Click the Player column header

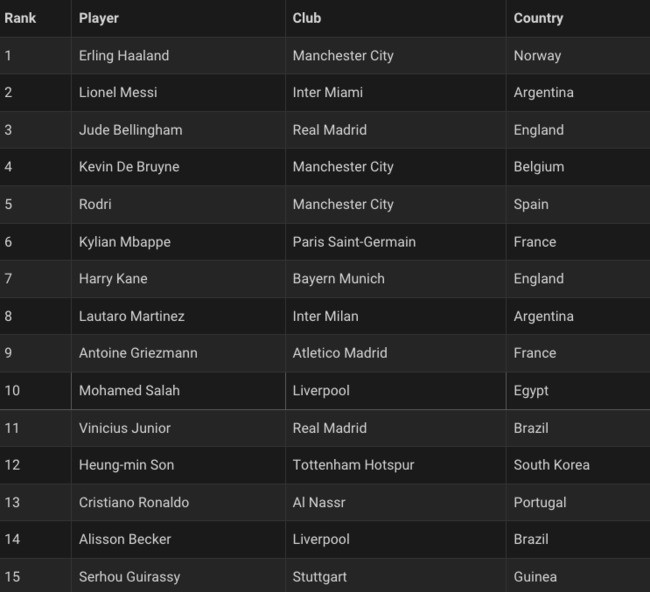click(99, 18)
